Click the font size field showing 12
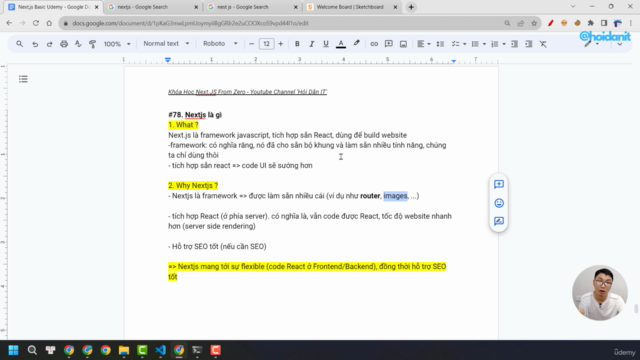The width and height of the screenshot is (640, 360). pyautogui.click(x=266, y=44)
